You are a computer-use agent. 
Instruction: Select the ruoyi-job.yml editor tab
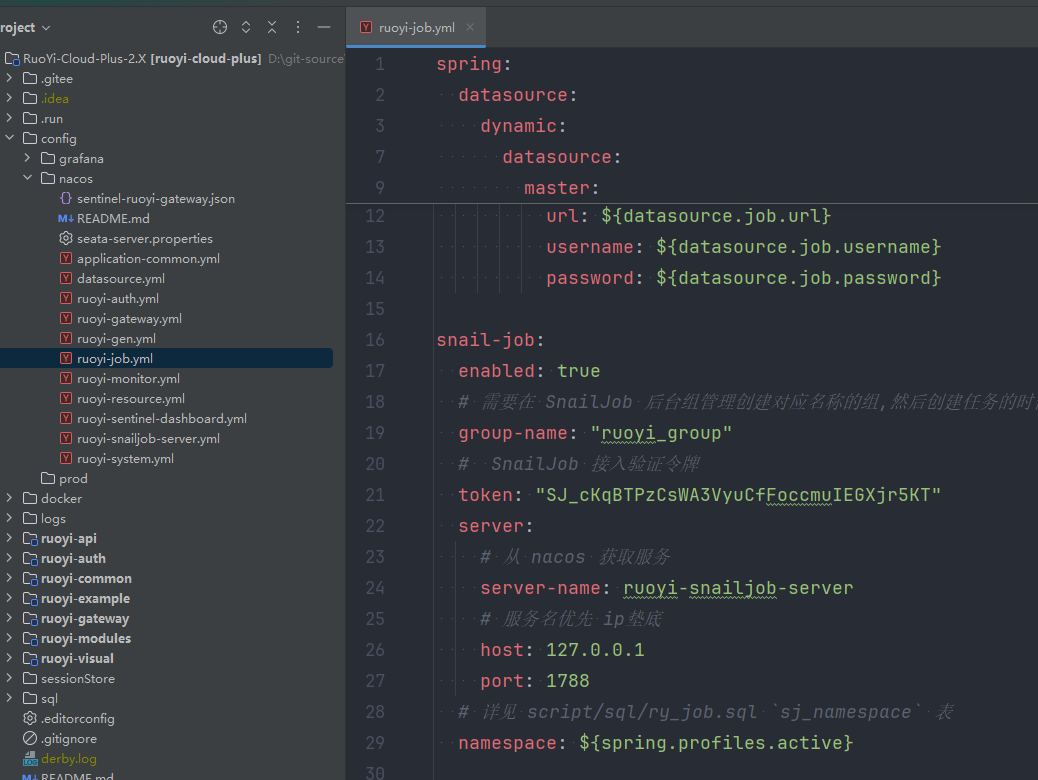pos(416,28)
